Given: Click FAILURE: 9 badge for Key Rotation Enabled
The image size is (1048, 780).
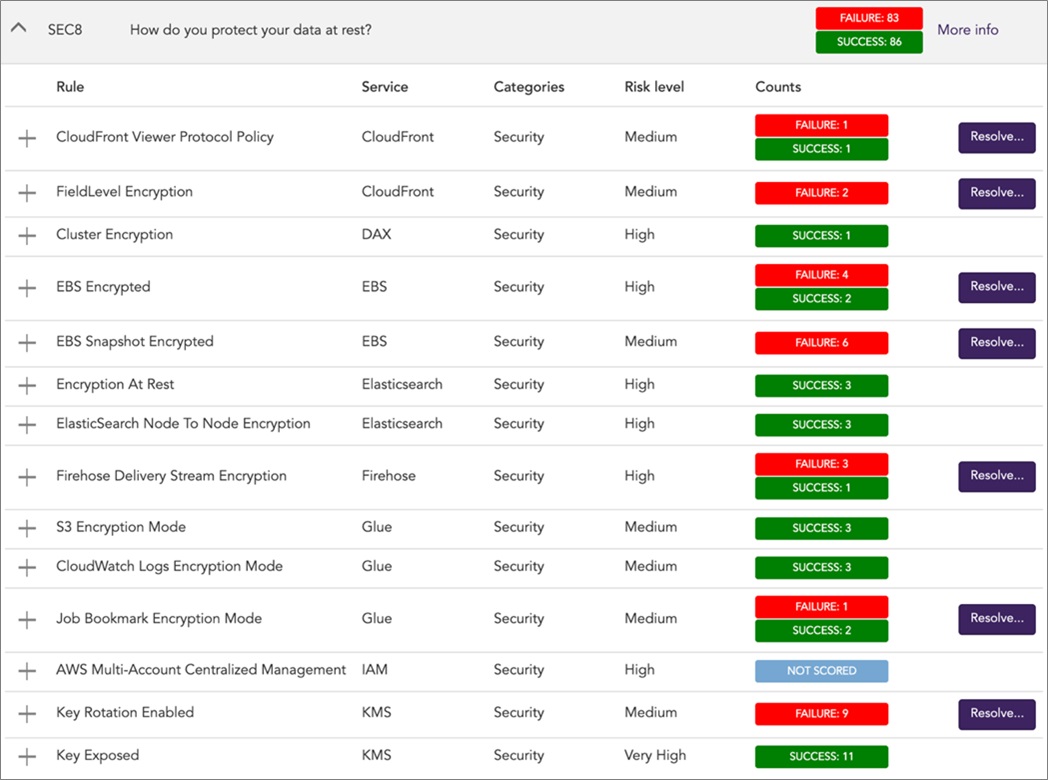Looking at the screenshot, I should point(821,714).
